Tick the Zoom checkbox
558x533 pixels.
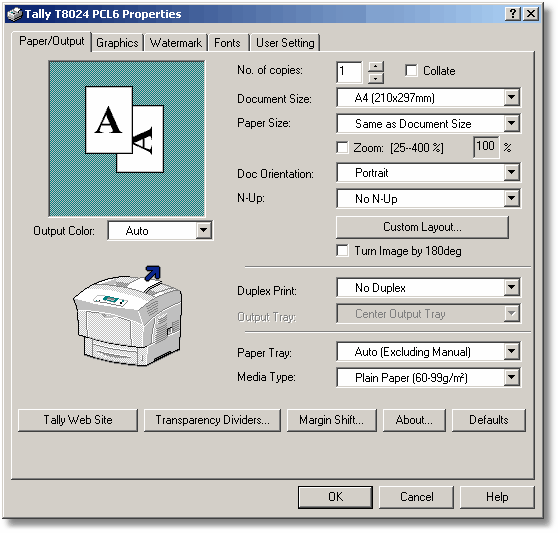tap(342, 147)
